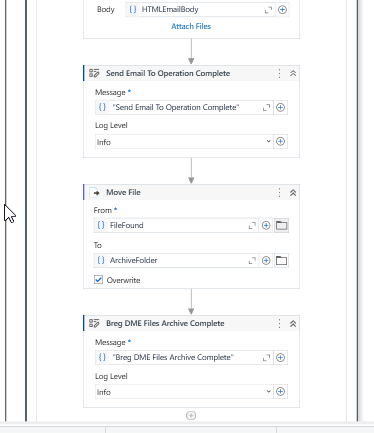Click plus icon beside Breg DME Log Level
The image size is (374, 433).
tap(280, 392)
